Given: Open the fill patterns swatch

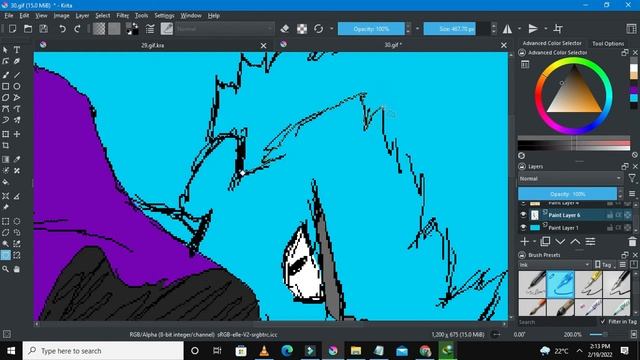Looking at the screenshot, I should point(114,29).
